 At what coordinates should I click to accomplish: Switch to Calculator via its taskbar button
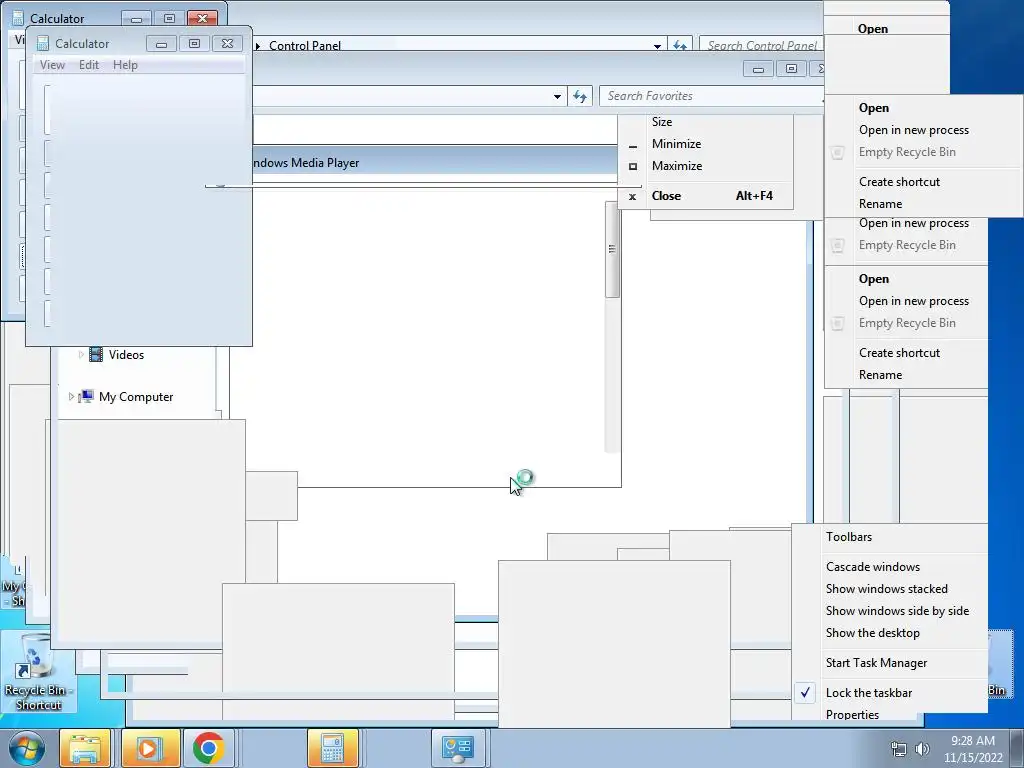332,748
